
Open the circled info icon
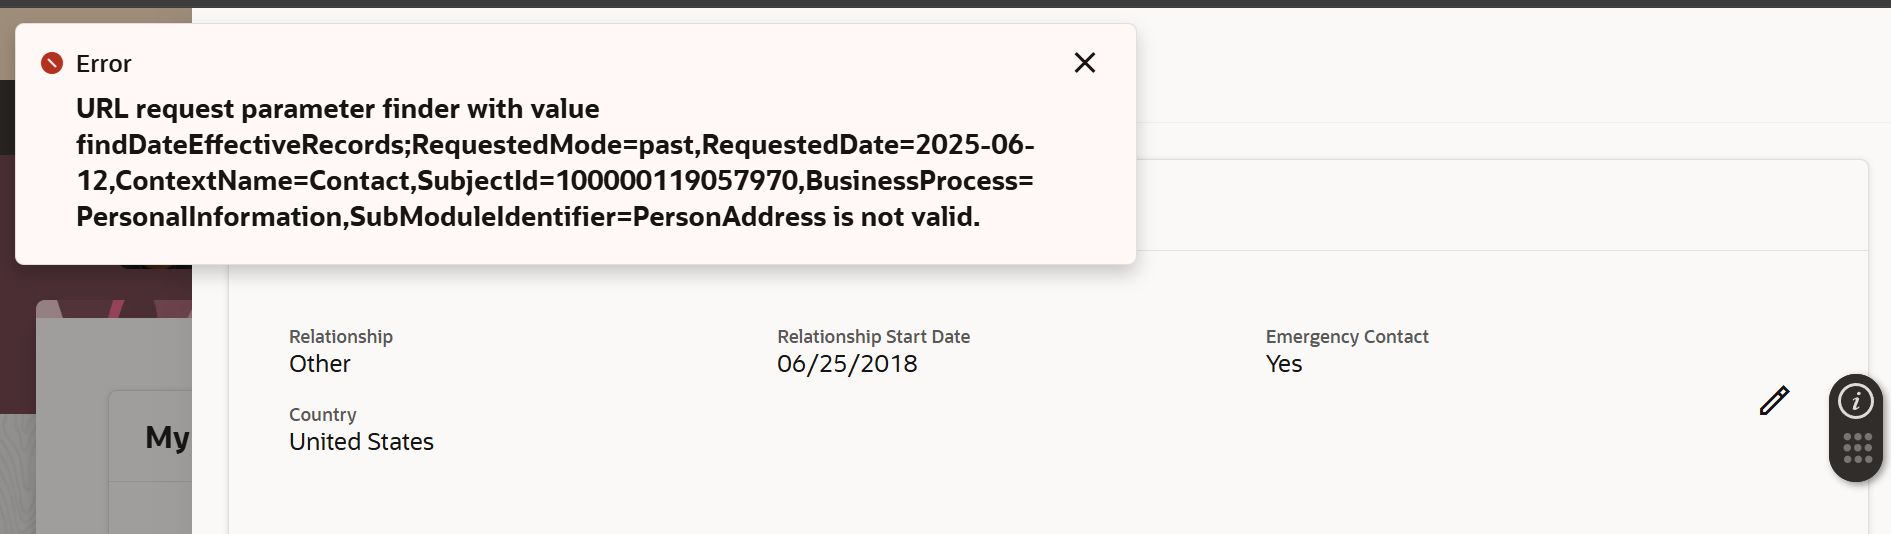(x=1856, y=401)
